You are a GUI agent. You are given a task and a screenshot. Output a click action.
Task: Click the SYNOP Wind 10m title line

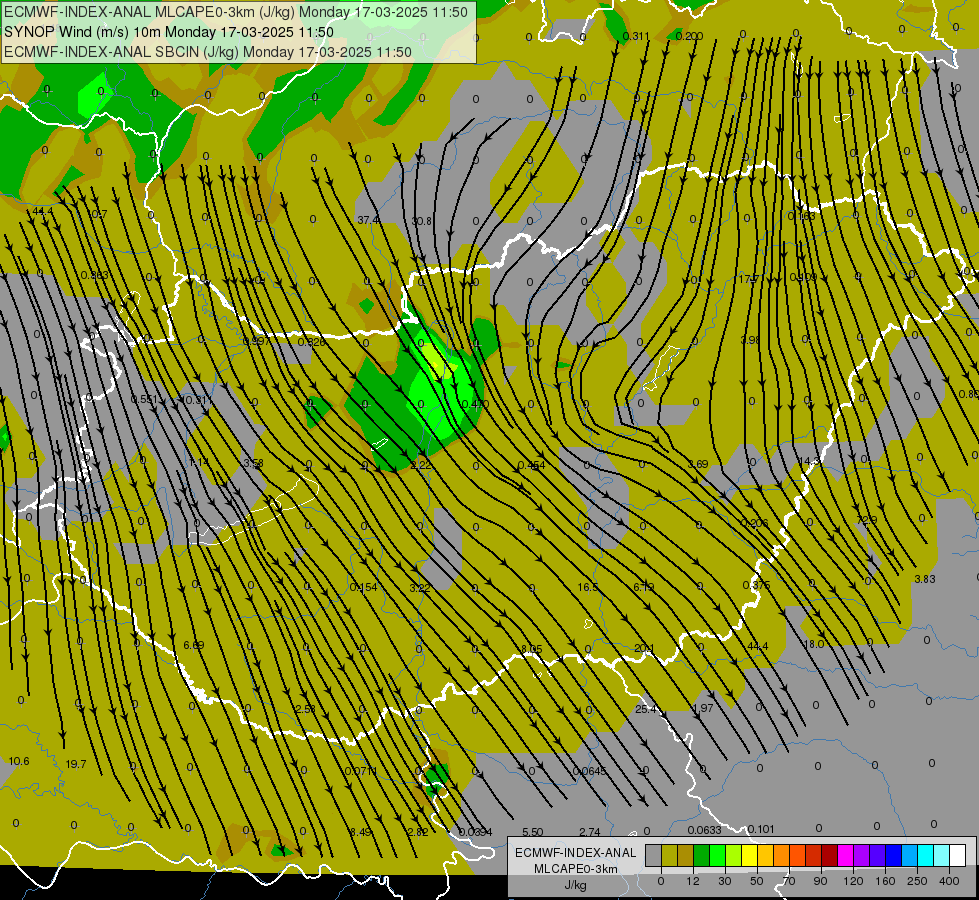tap(169, 32)
